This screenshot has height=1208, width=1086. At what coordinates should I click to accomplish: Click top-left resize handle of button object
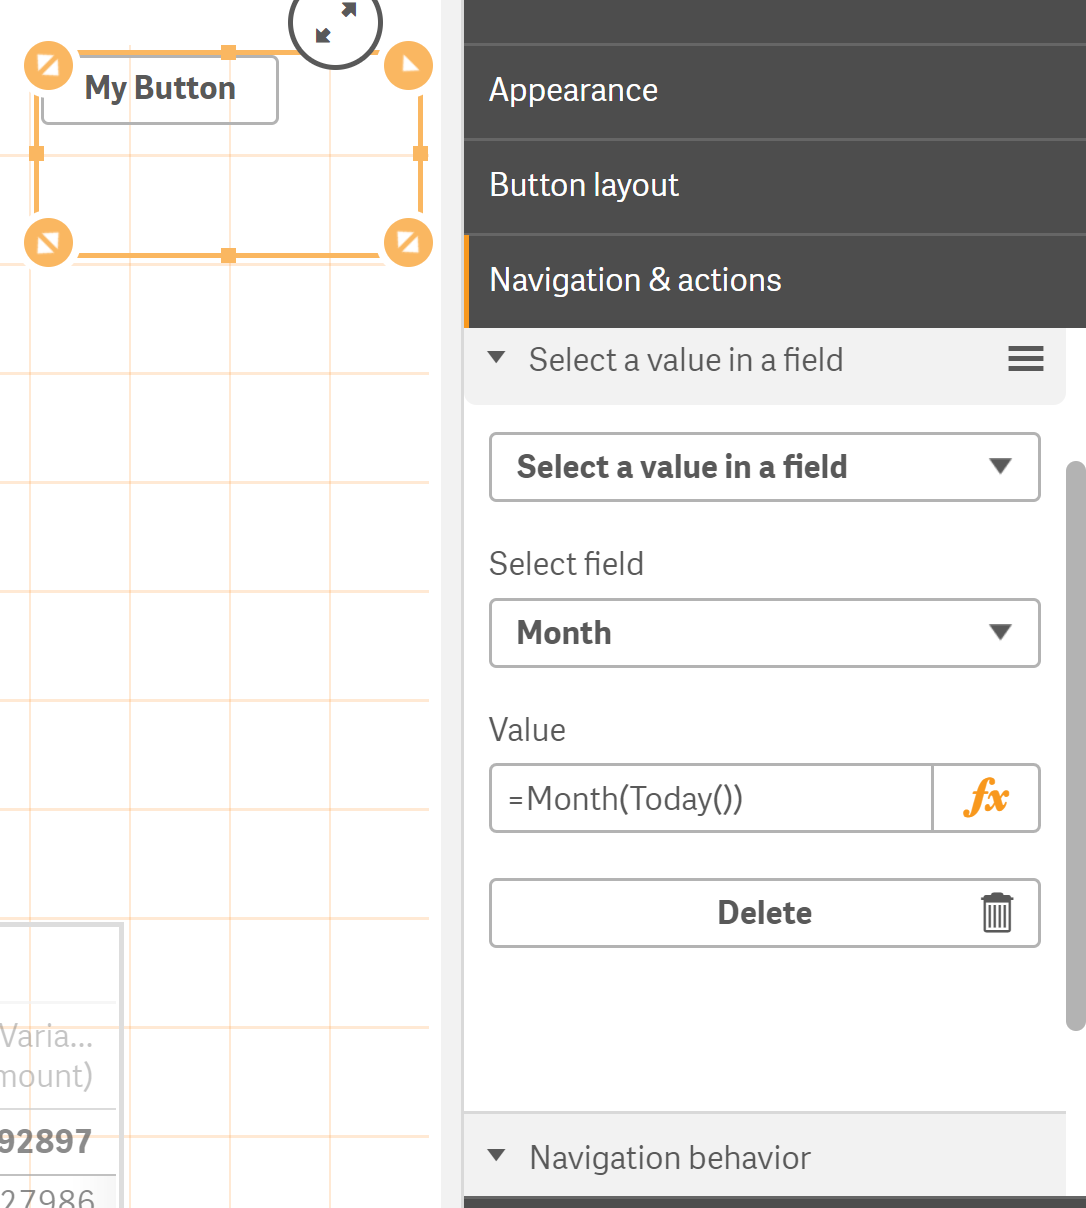click(x=48, y=66)
